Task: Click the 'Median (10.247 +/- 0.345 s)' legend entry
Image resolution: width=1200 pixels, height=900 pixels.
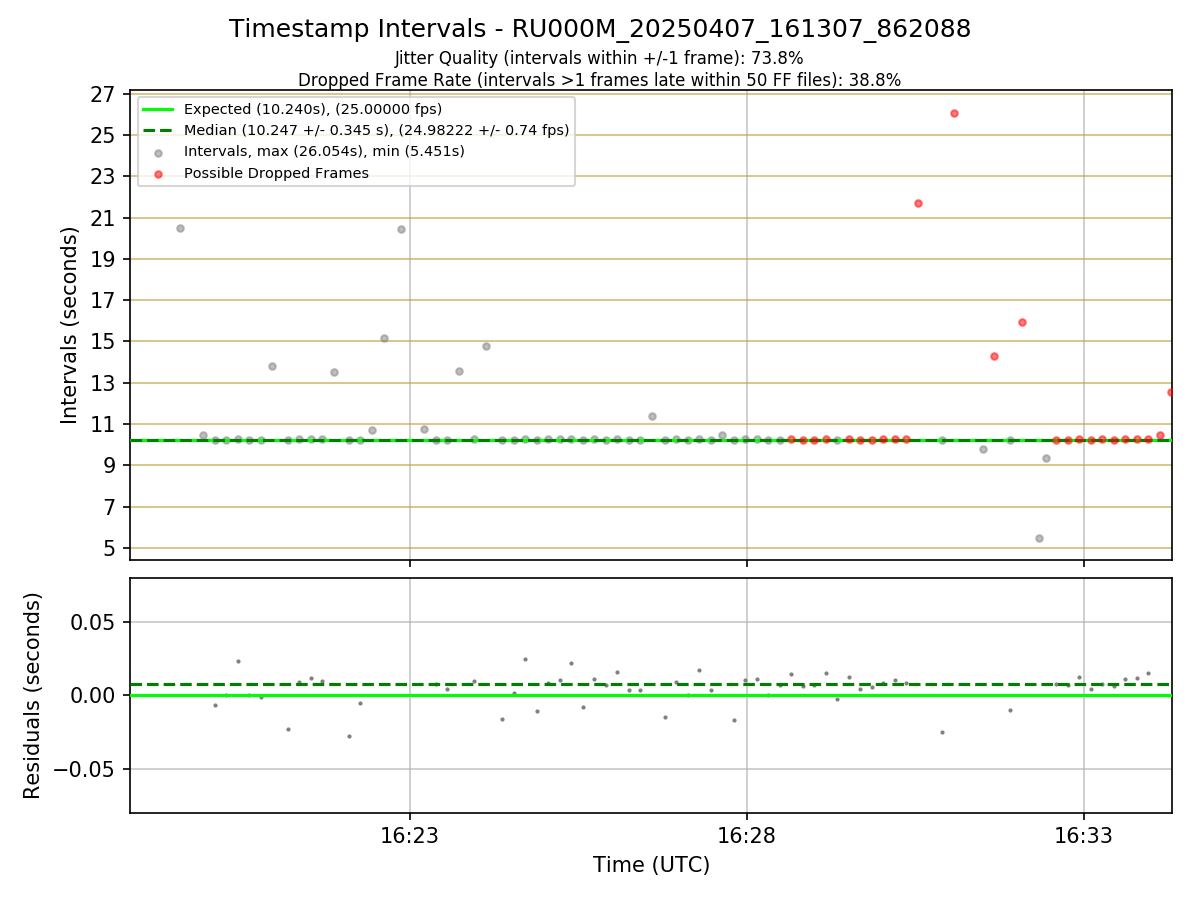Action: click(x=377, y=130)
